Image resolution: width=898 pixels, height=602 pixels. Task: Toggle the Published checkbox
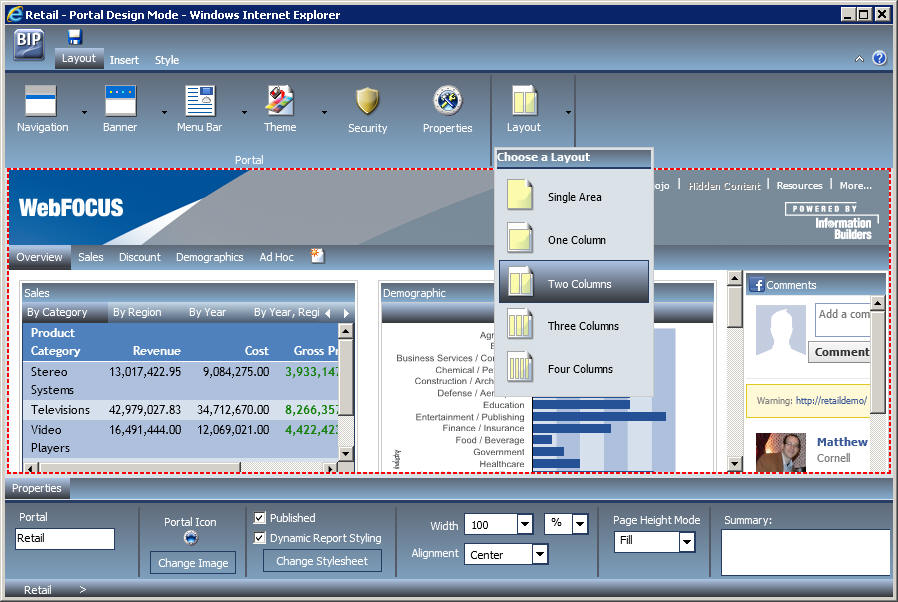[x=259, y=518]
